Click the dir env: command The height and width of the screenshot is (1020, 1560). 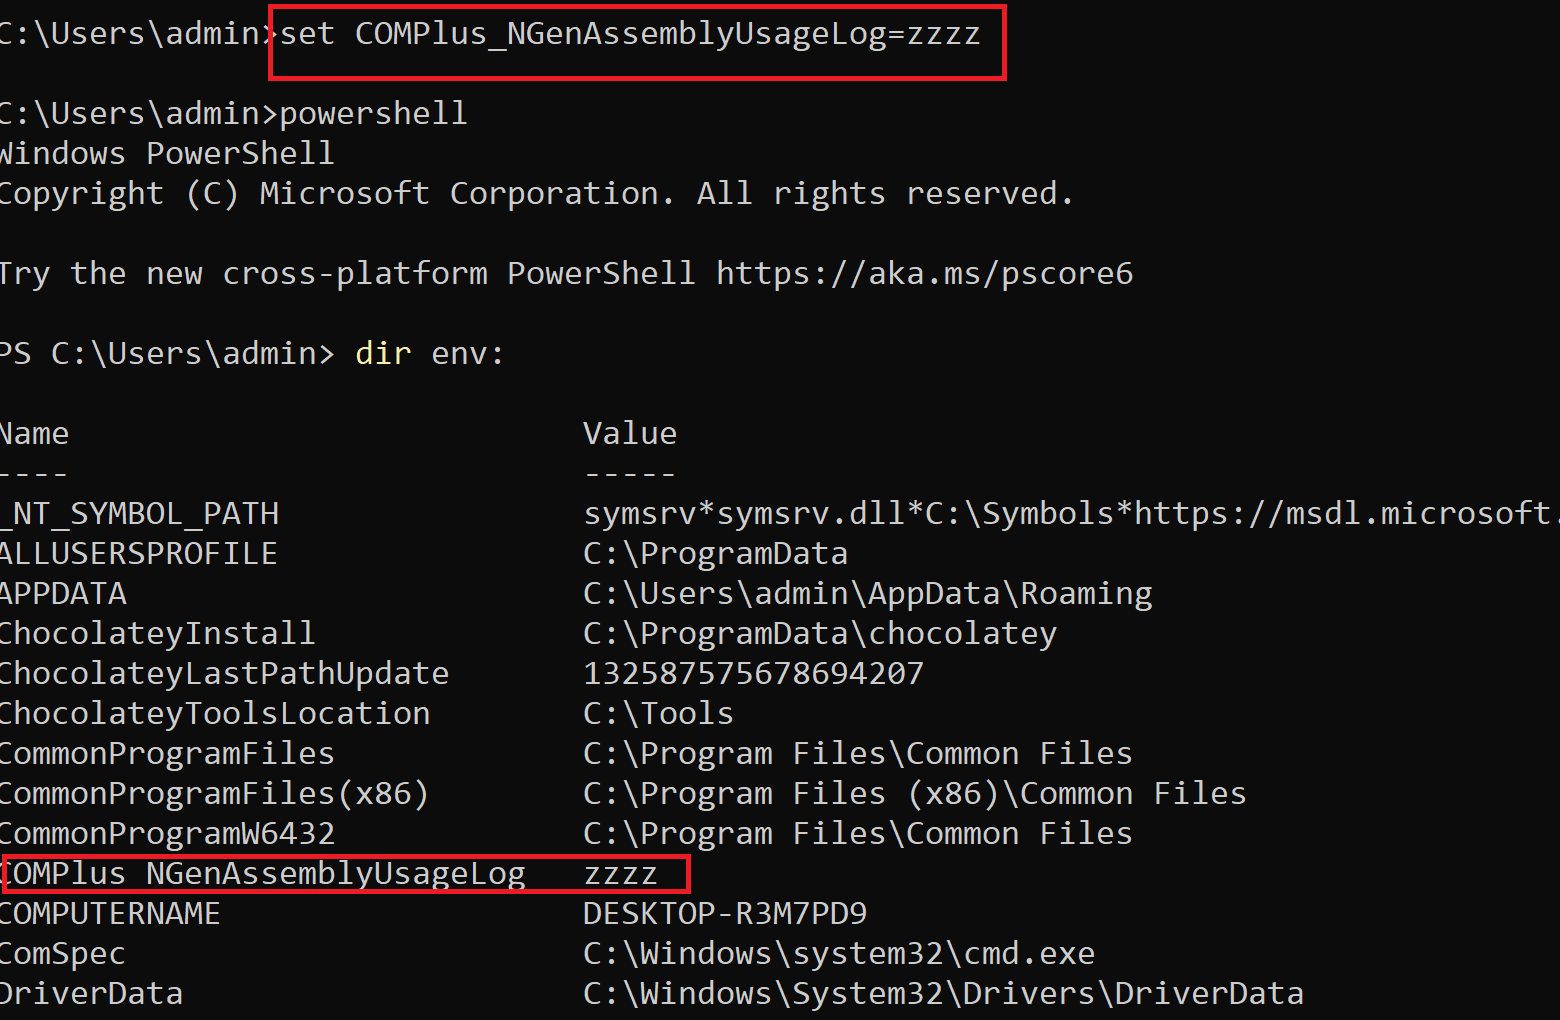pos(430,352)
